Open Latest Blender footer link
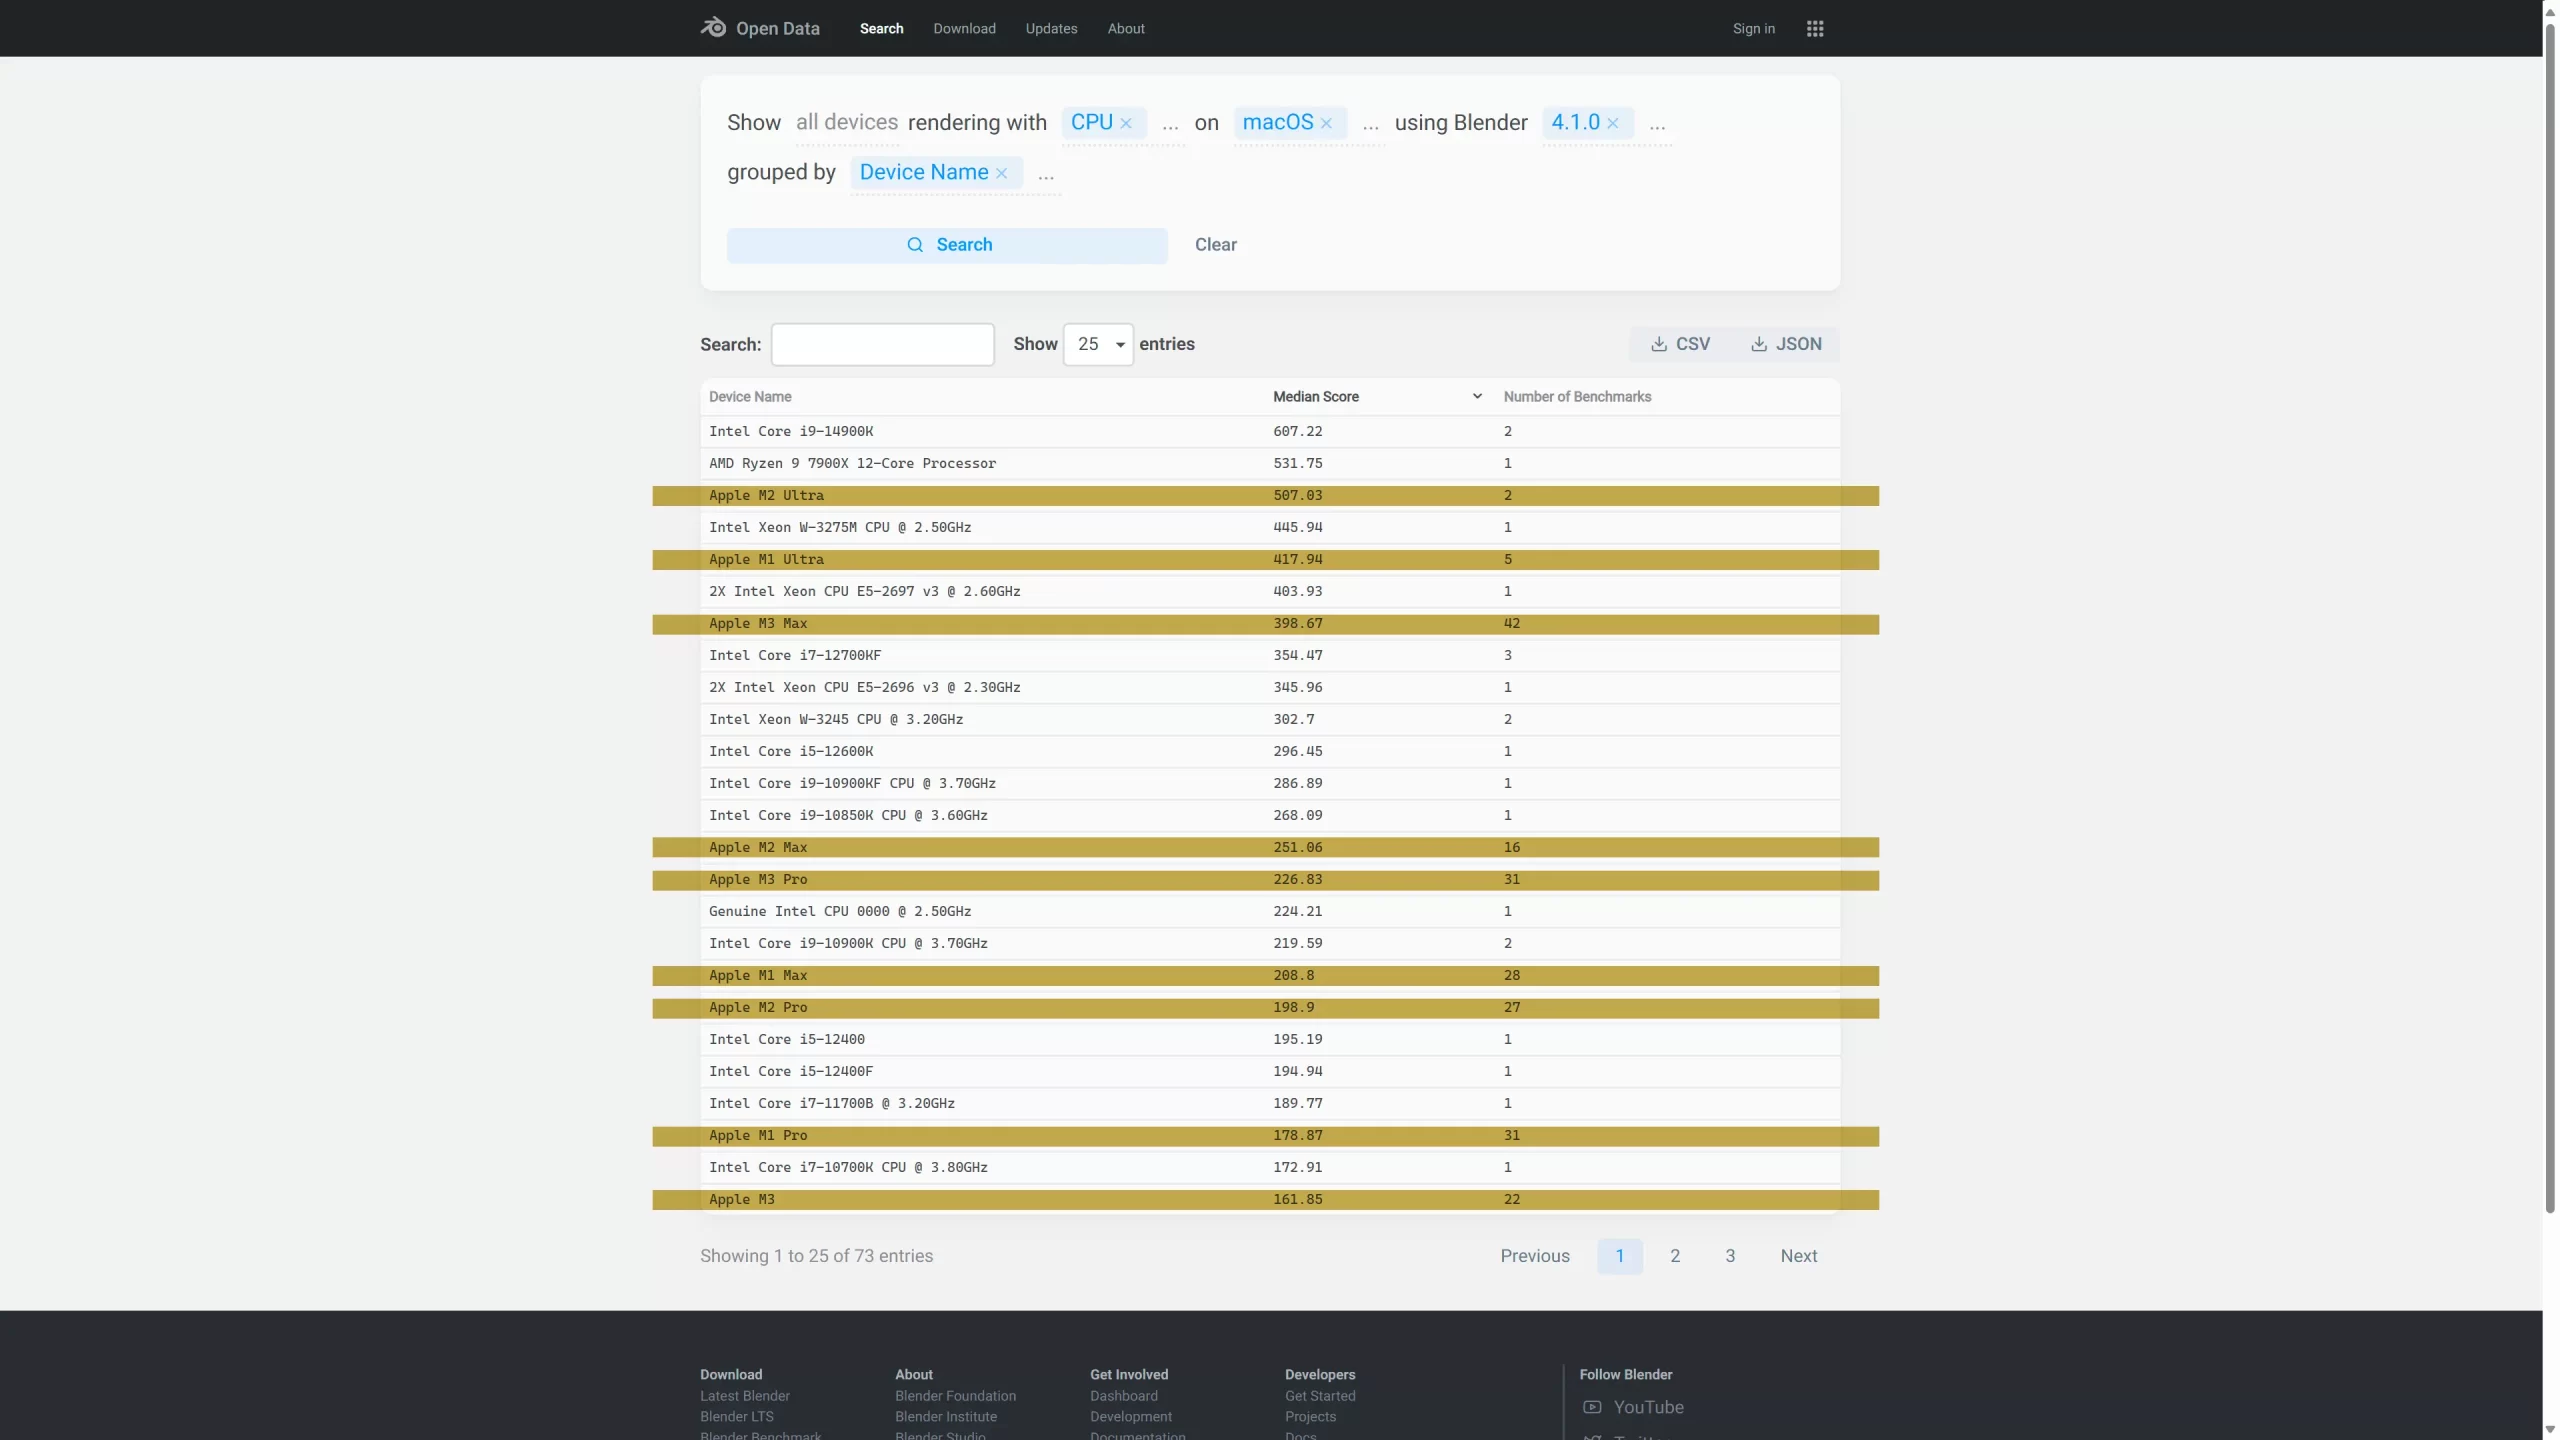2560x1440 pixels. 744,1396
